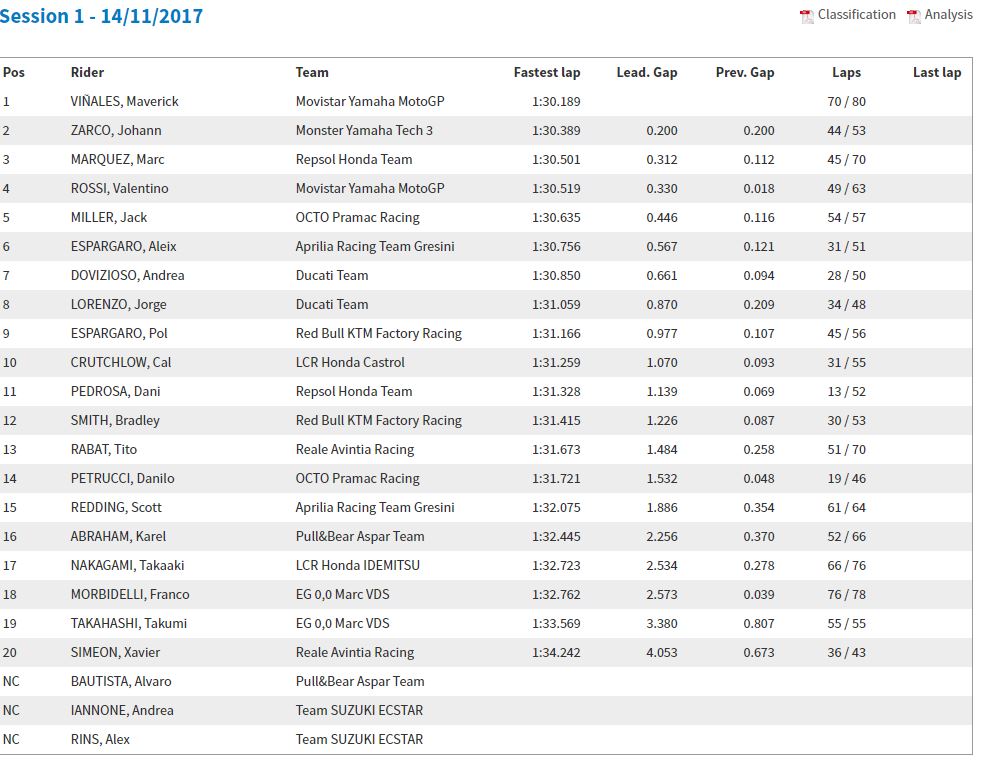Select rider SIMEON, Xavier
Viewport: 981px width, 769px height.
tap(115, 653)
